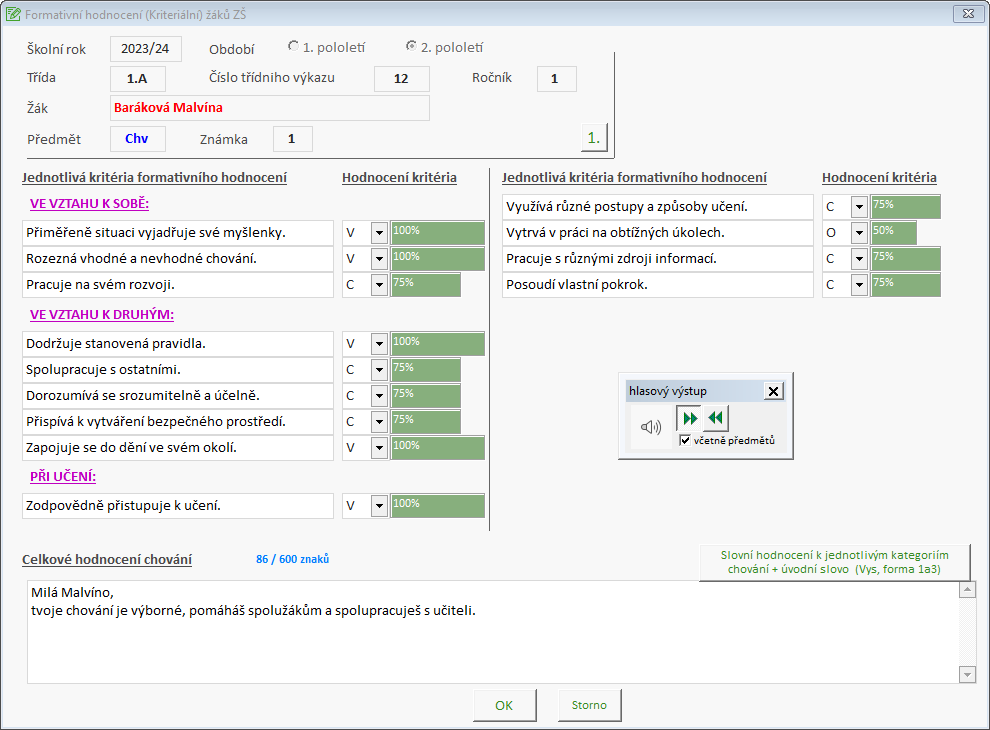Open dropdown for Zapojuje se do dění ve svém okolí
This screenshot has width=990, height=730.
tap(379, 448)
